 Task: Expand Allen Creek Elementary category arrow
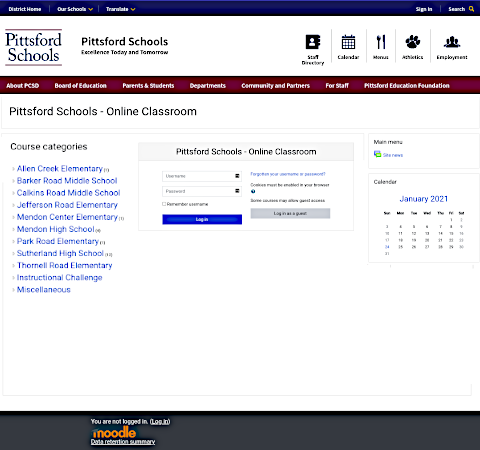pyautogui.click(x=13, y=169)
